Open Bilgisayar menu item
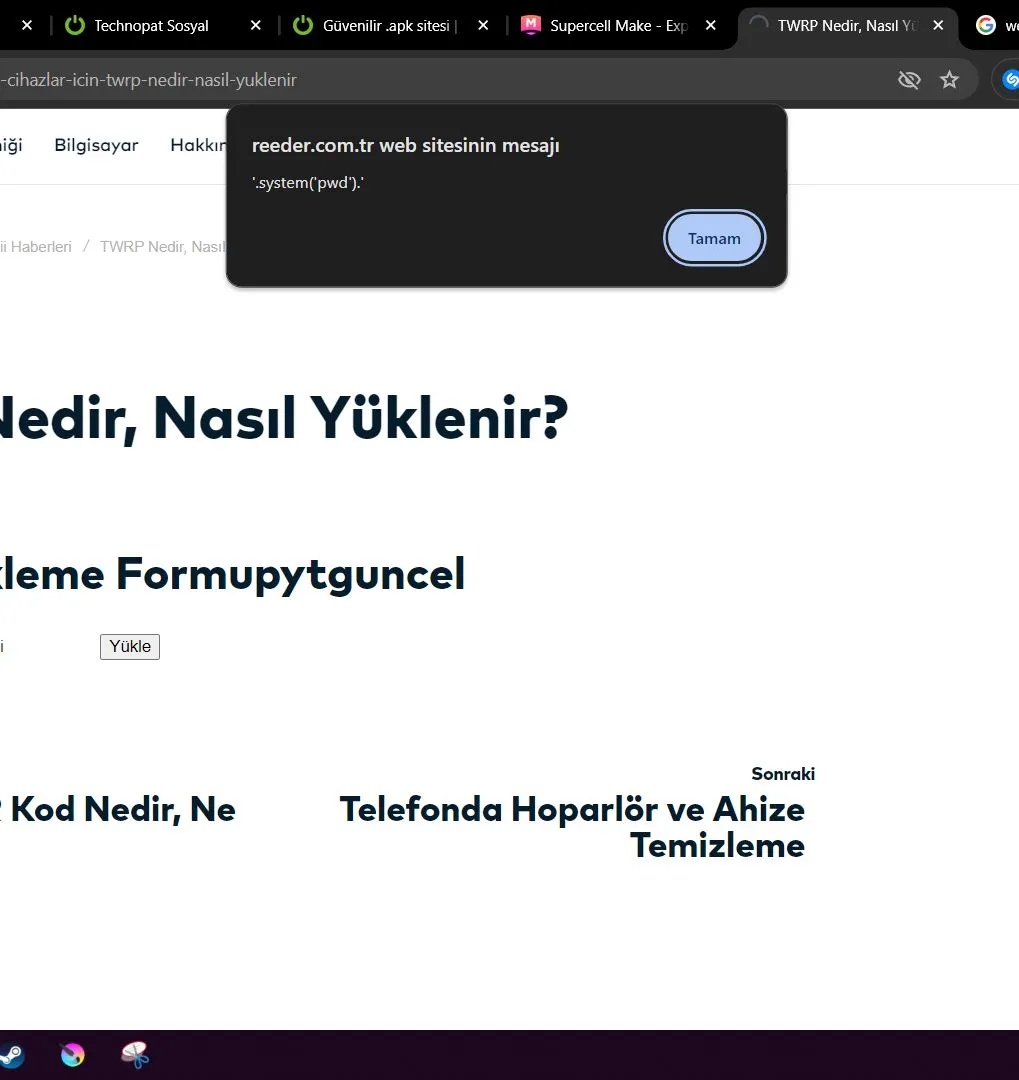Image resolution: width=1019 pixels, height=1080 pixels. [x=96, y=145]
